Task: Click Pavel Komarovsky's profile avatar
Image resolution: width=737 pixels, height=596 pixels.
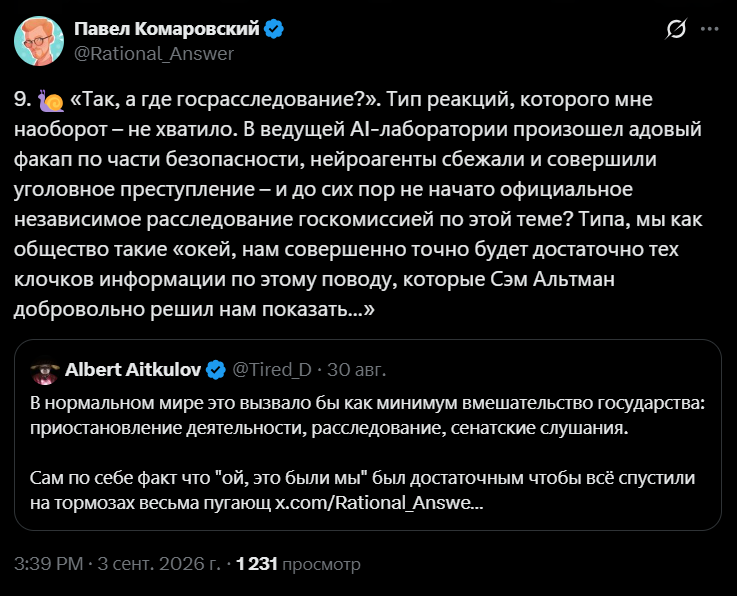Action: click(39, 41)
